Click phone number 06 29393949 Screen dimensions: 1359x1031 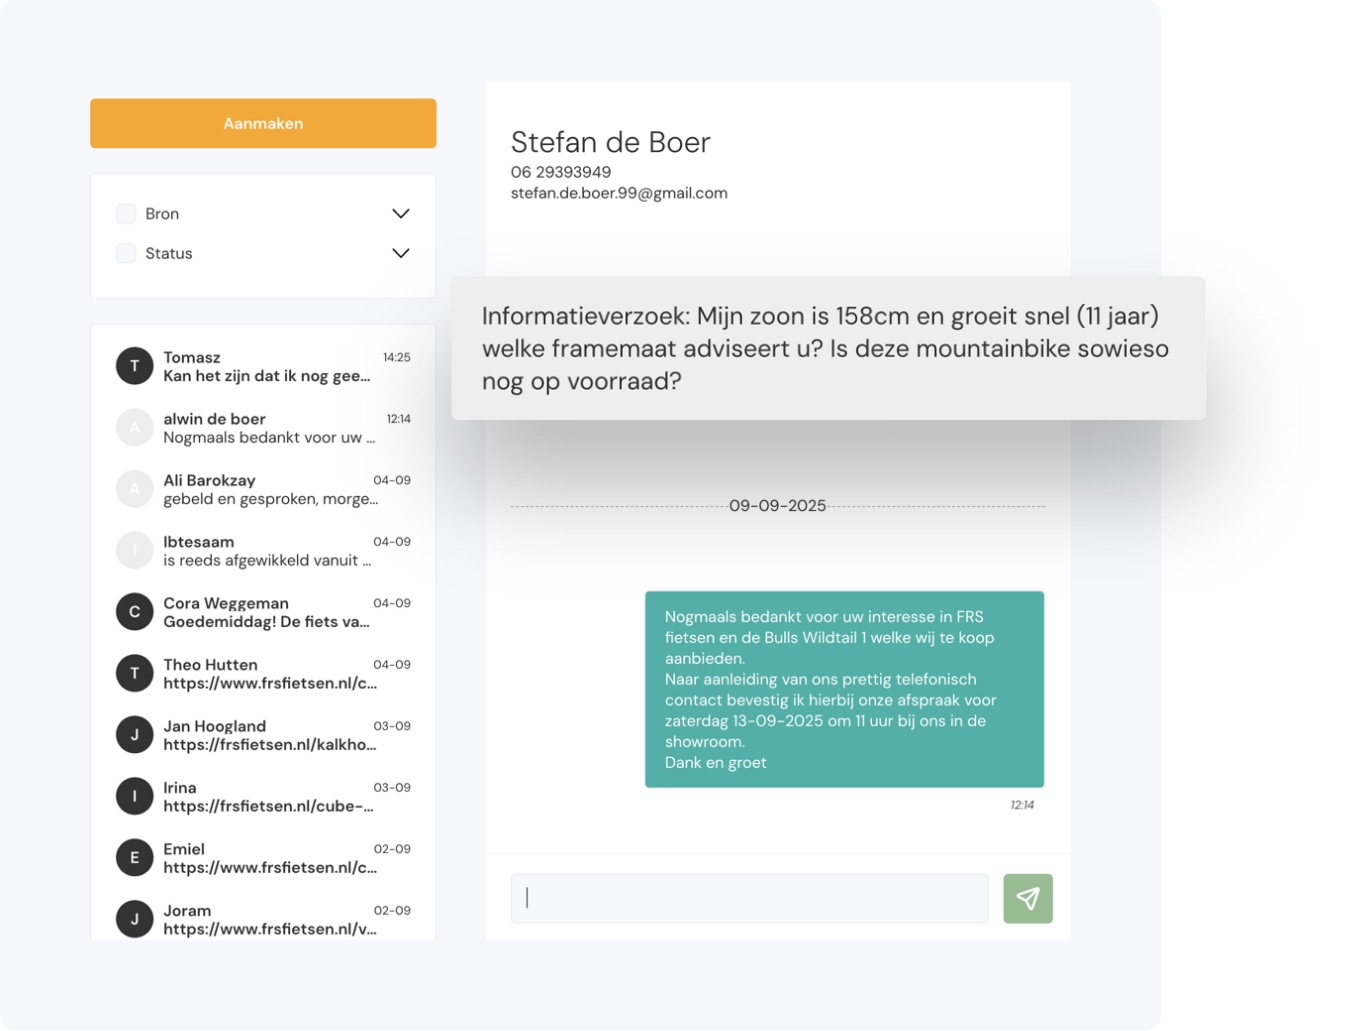(560, 172)
